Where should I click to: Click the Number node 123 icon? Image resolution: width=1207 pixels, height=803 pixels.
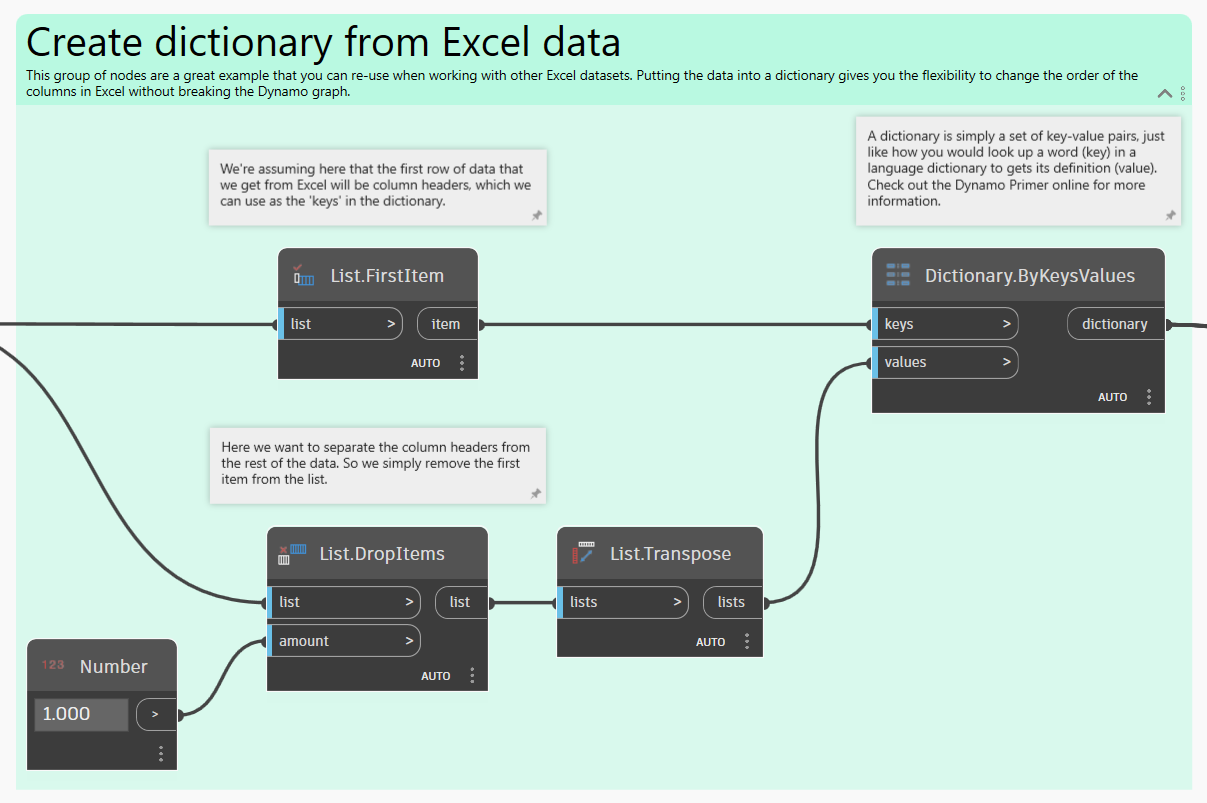pos(53,666)
